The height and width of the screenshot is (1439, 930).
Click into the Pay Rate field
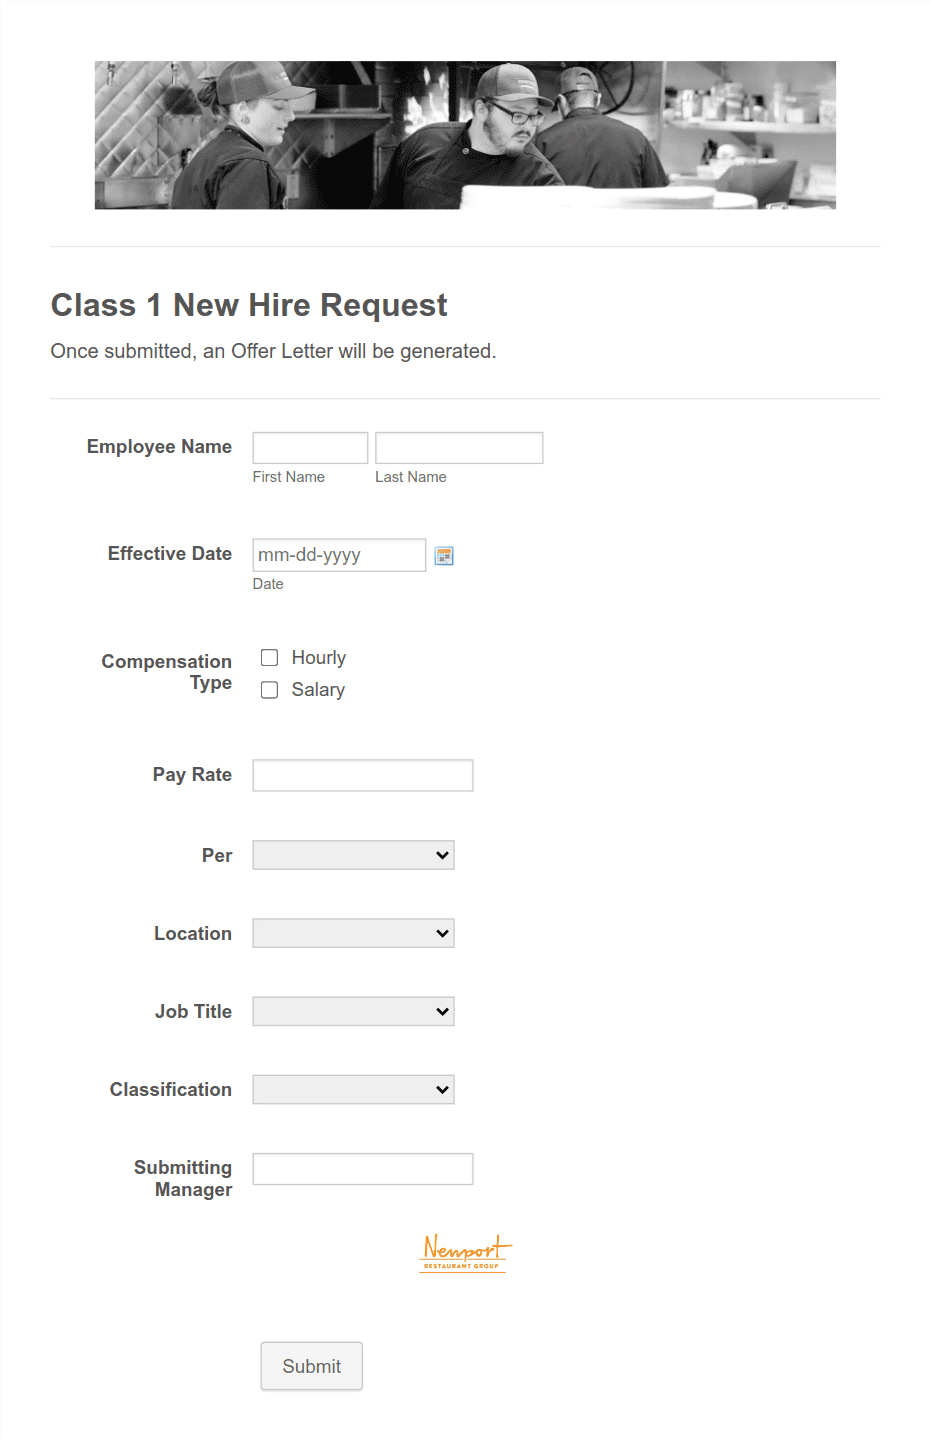click(x=363, y=775)
